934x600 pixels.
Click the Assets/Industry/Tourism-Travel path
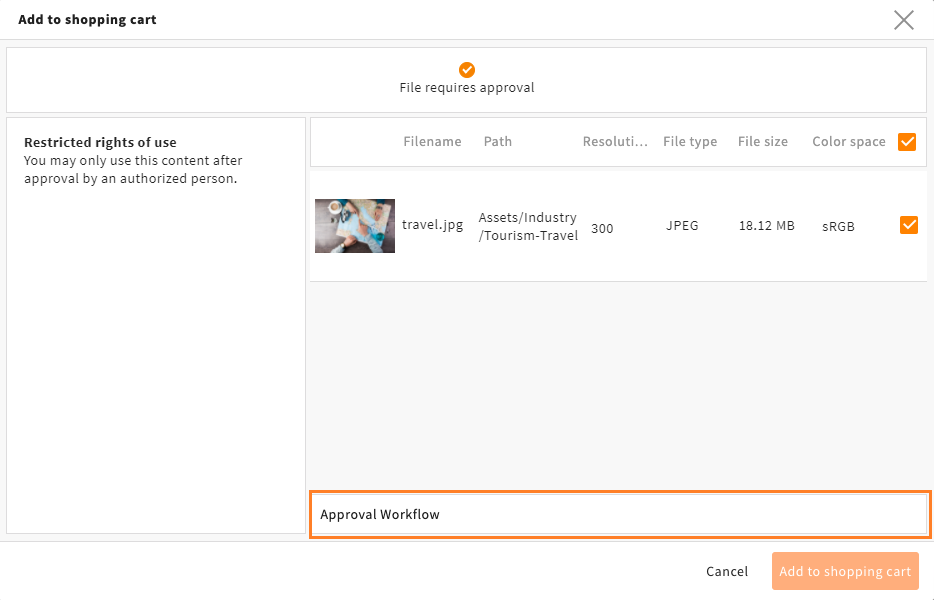528,226
